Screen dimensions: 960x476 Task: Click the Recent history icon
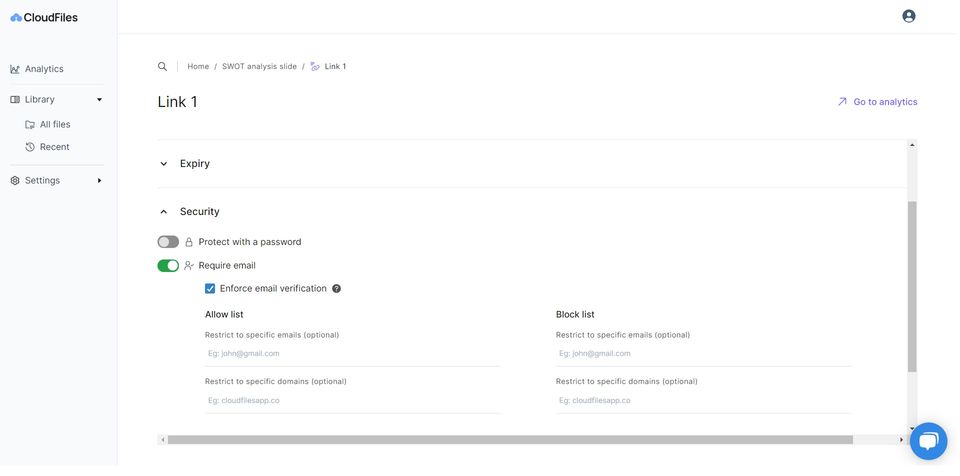30,147
